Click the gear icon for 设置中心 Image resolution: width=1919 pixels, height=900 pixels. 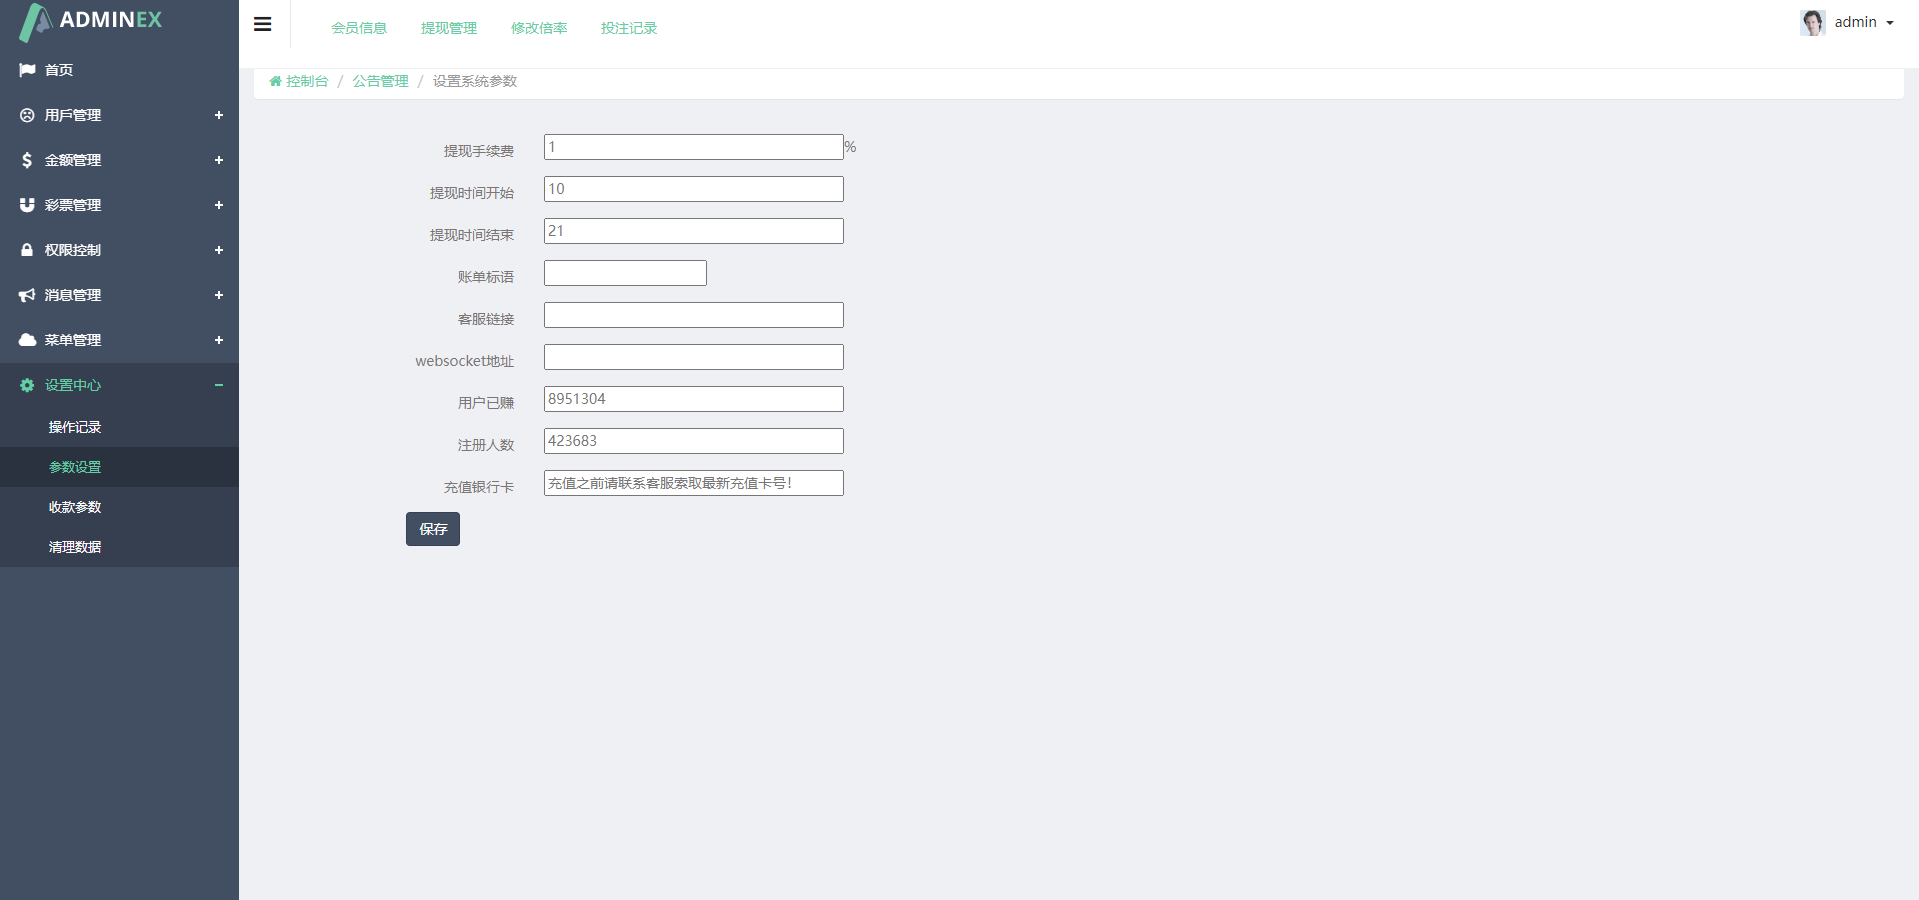[27, 385]
